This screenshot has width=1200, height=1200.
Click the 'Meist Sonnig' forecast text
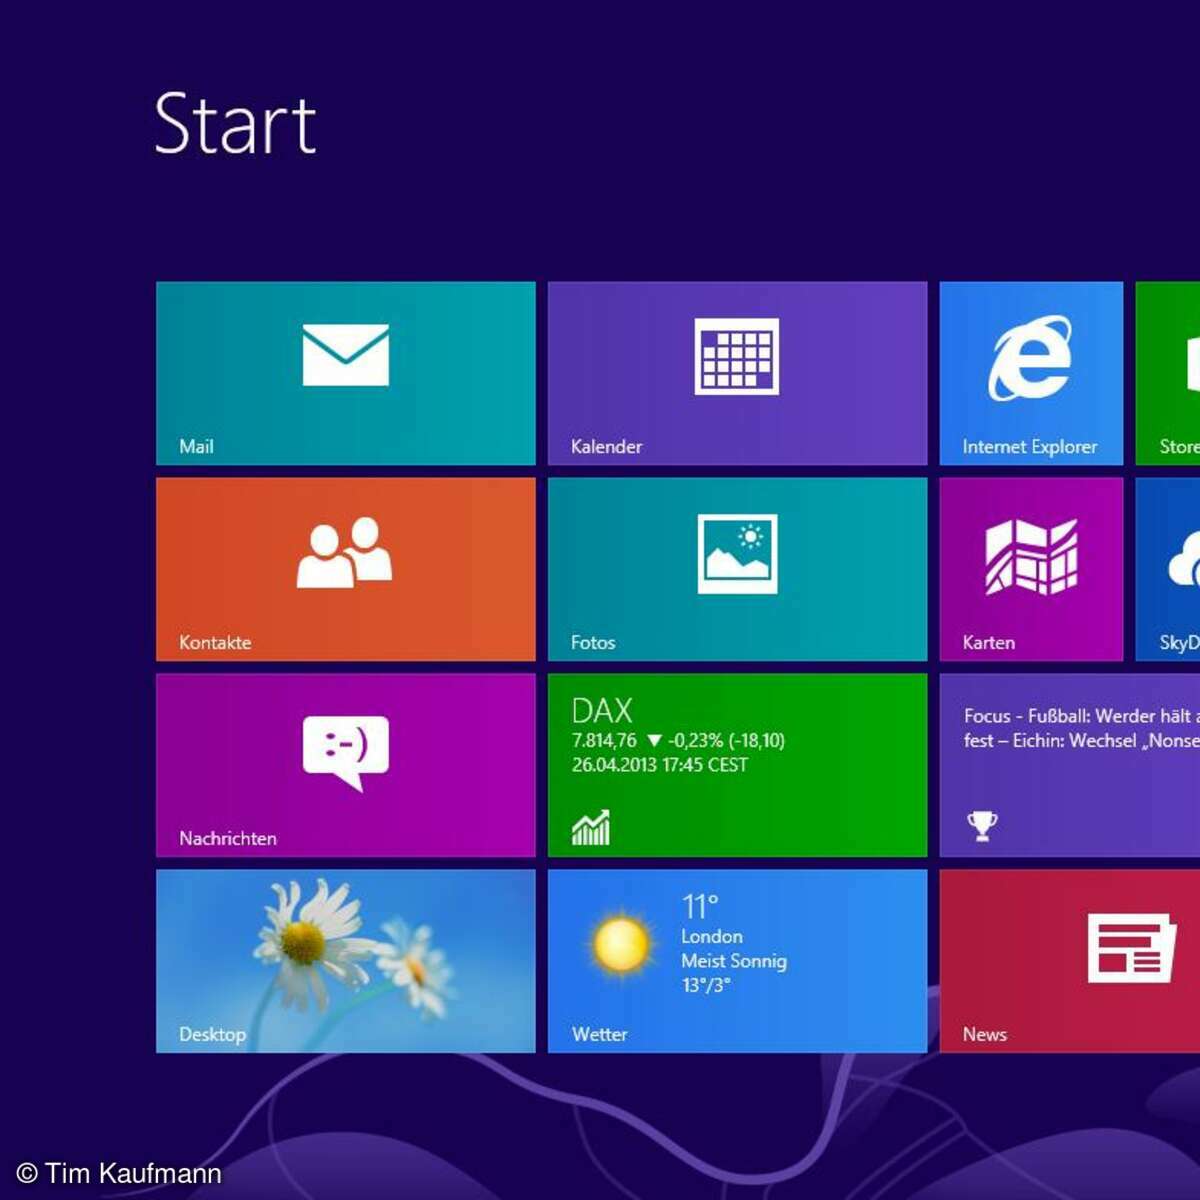pyautogui.click(x=733, y=961)
